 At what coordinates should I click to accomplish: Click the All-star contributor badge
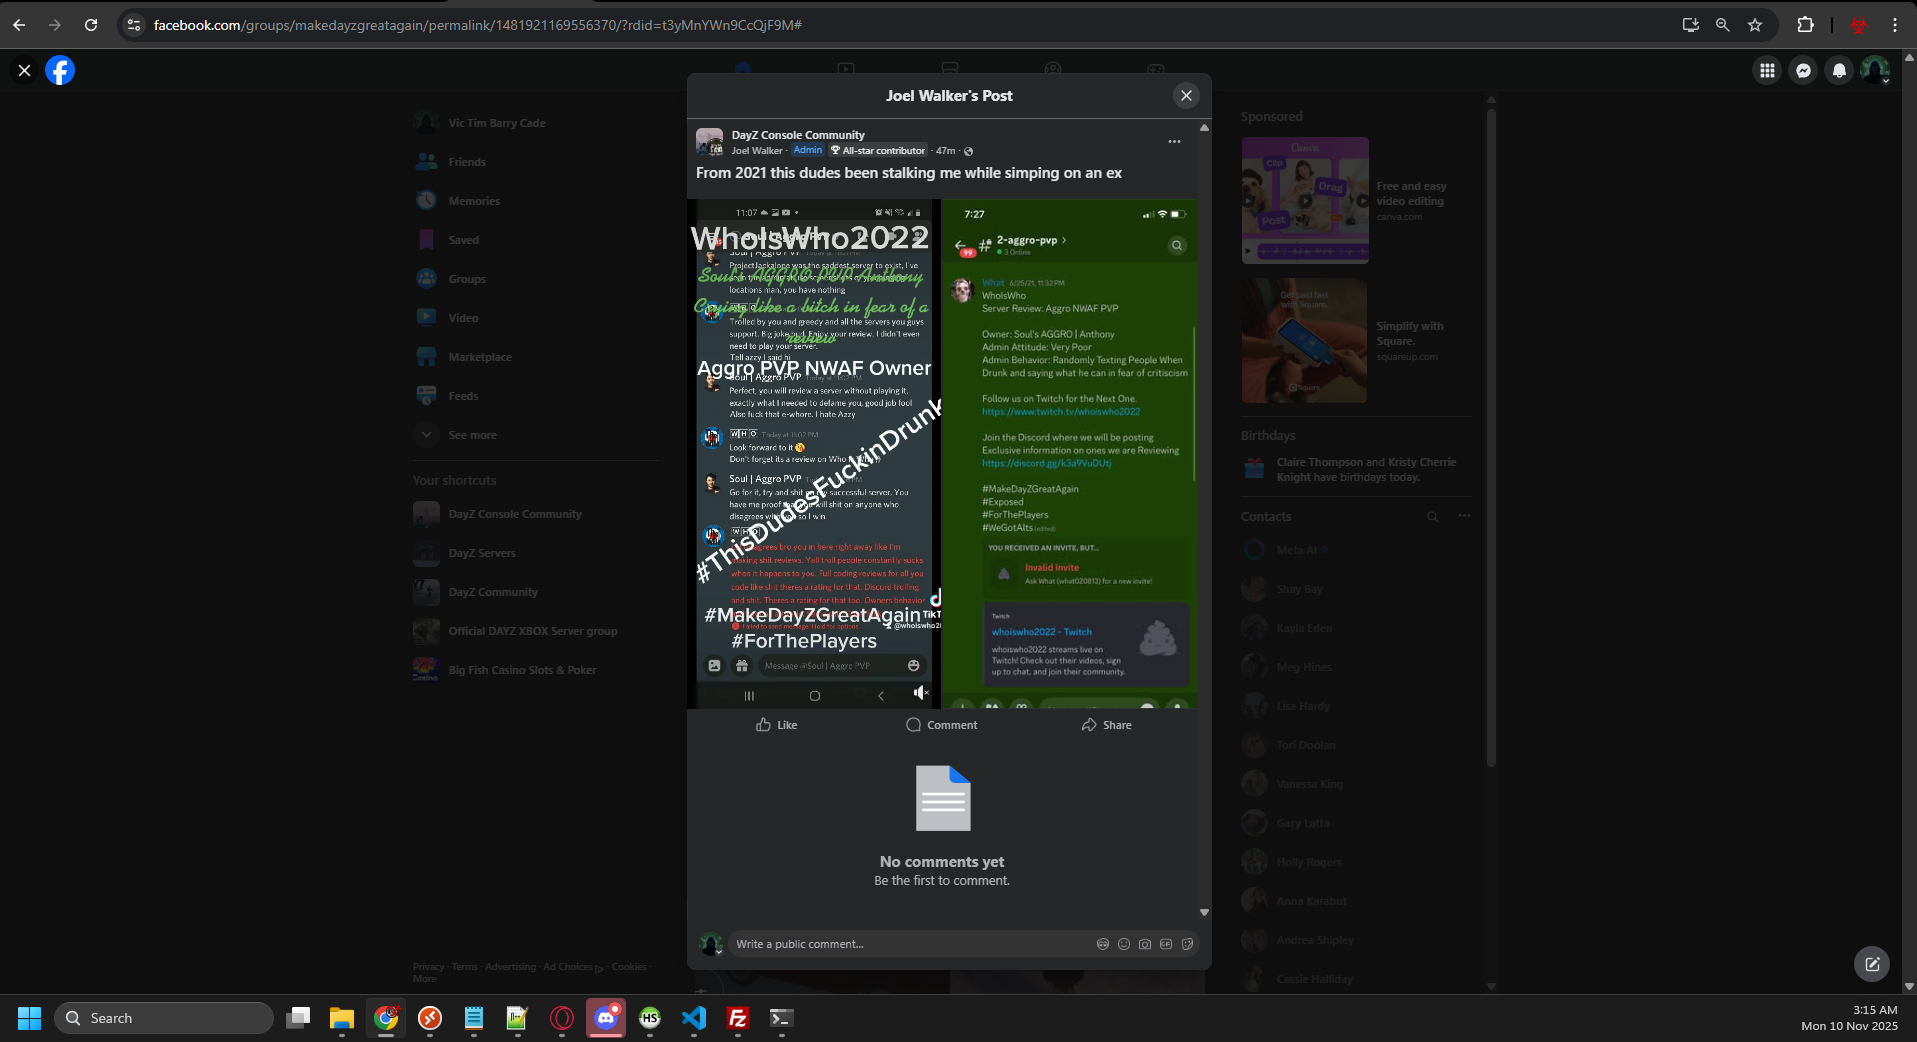(878, 151)
